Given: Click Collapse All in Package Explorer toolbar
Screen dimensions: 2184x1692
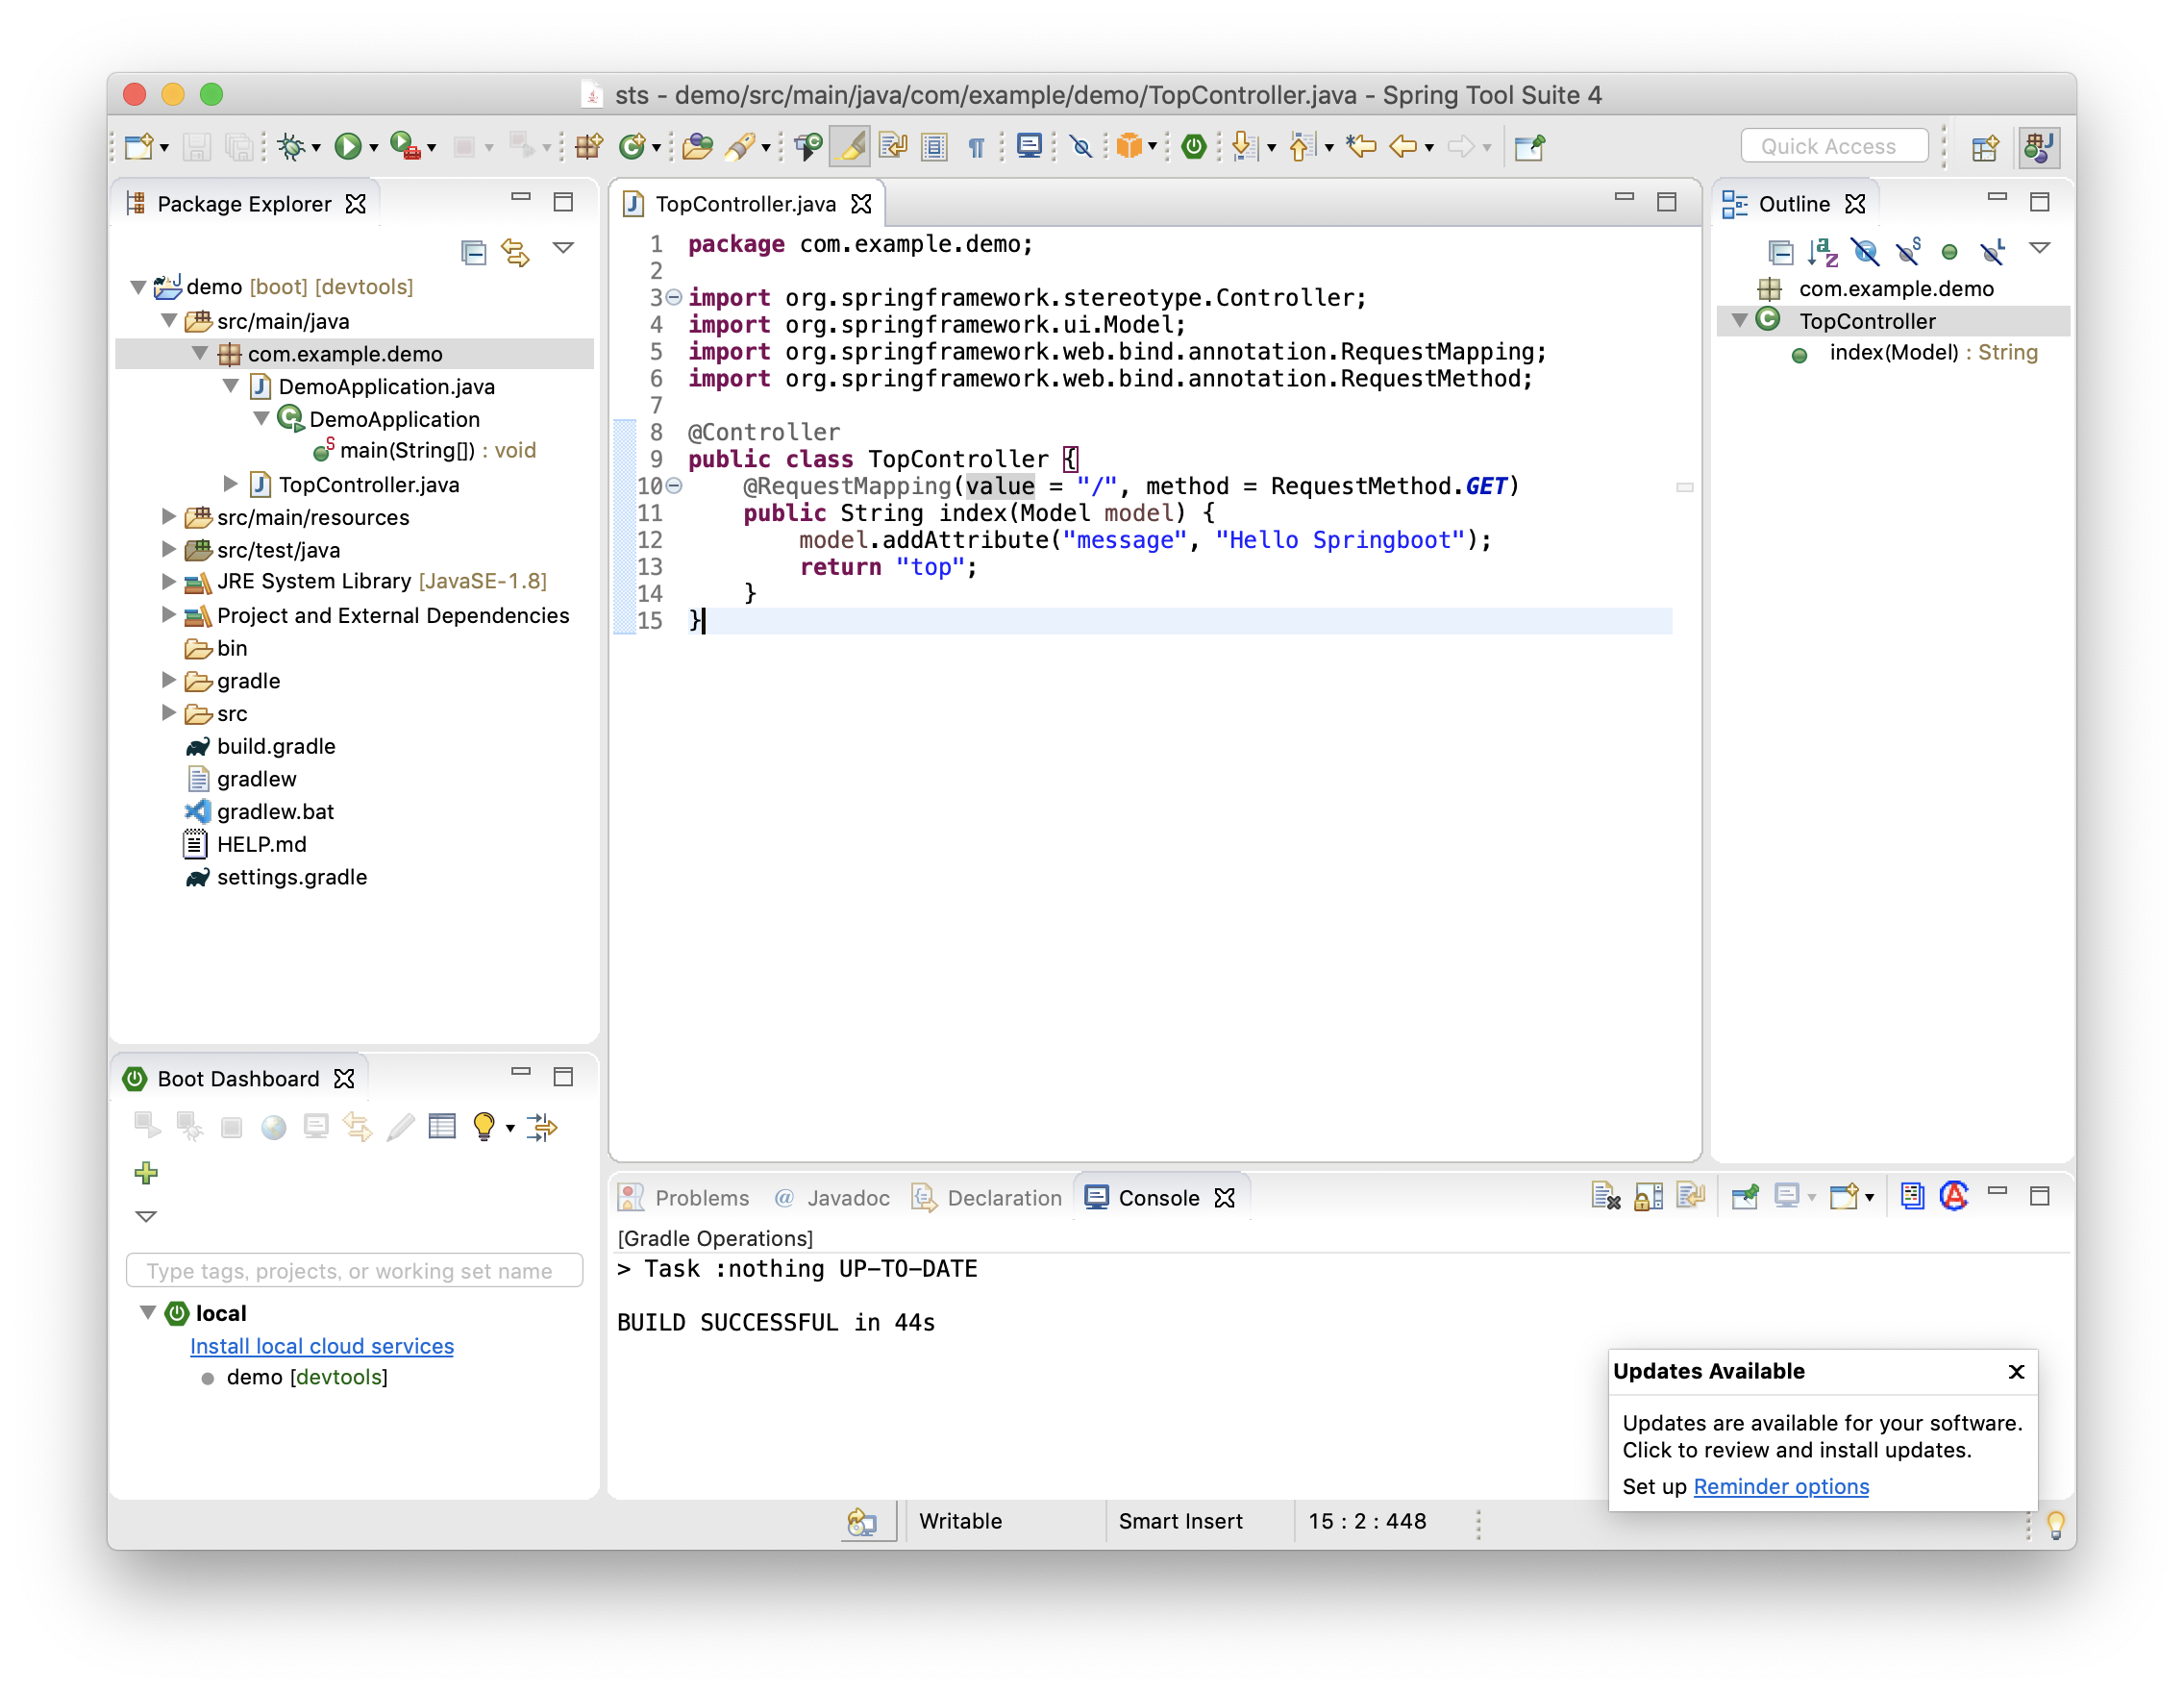Looking at the screenshot, I should point(473,251).
